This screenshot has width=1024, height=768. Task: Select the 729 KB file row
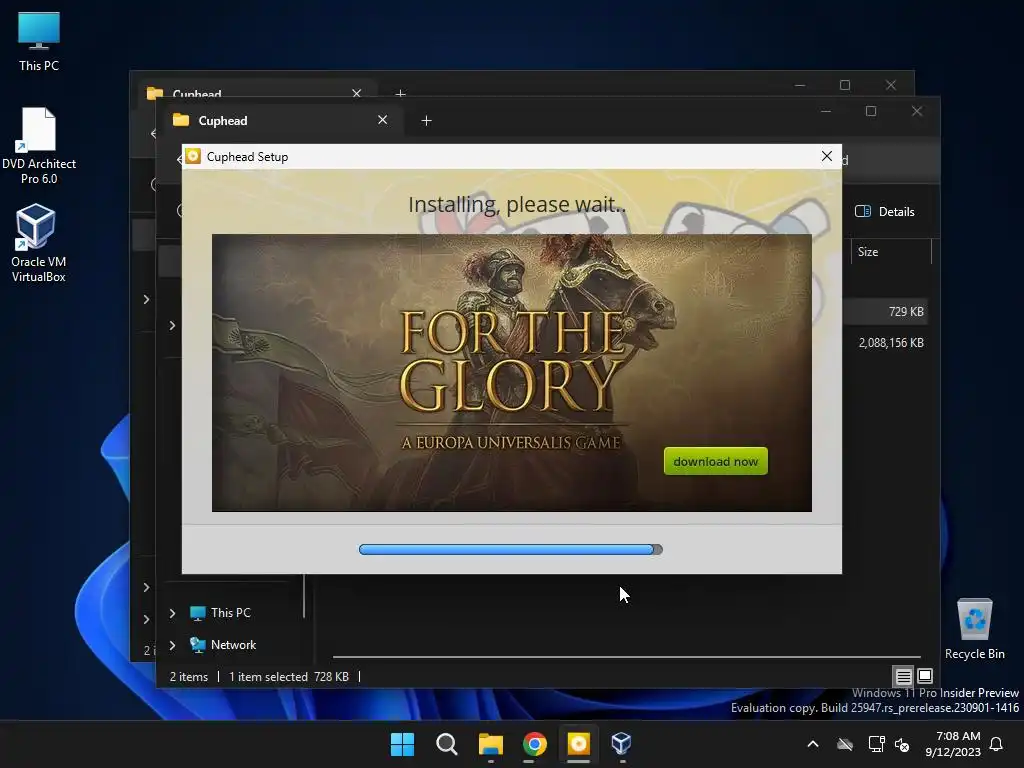click(x=888, y=312)
